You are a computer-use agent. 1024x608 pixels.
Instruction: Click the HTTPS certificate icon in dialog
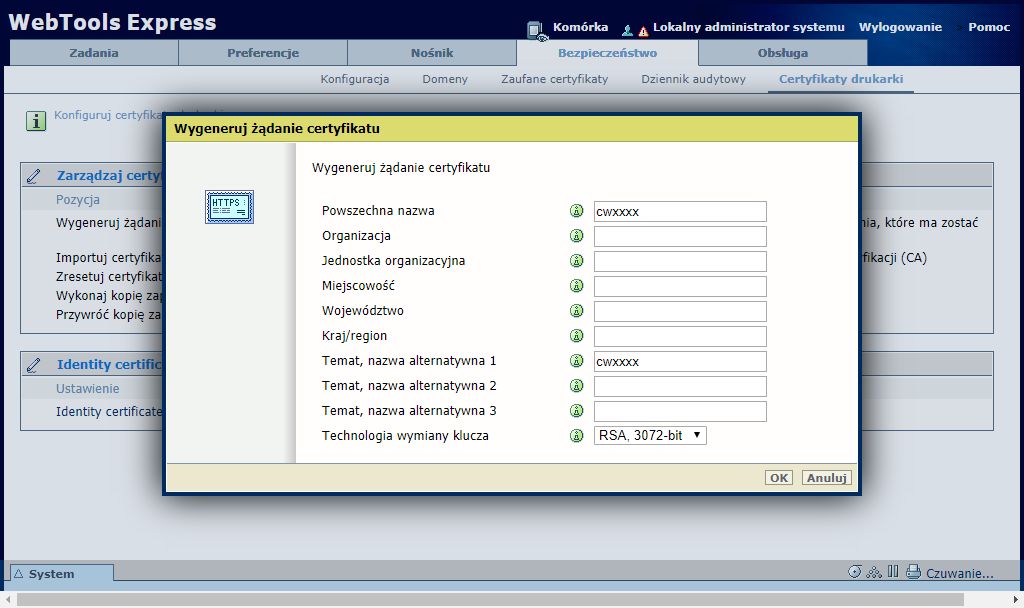tap(230, 207)
